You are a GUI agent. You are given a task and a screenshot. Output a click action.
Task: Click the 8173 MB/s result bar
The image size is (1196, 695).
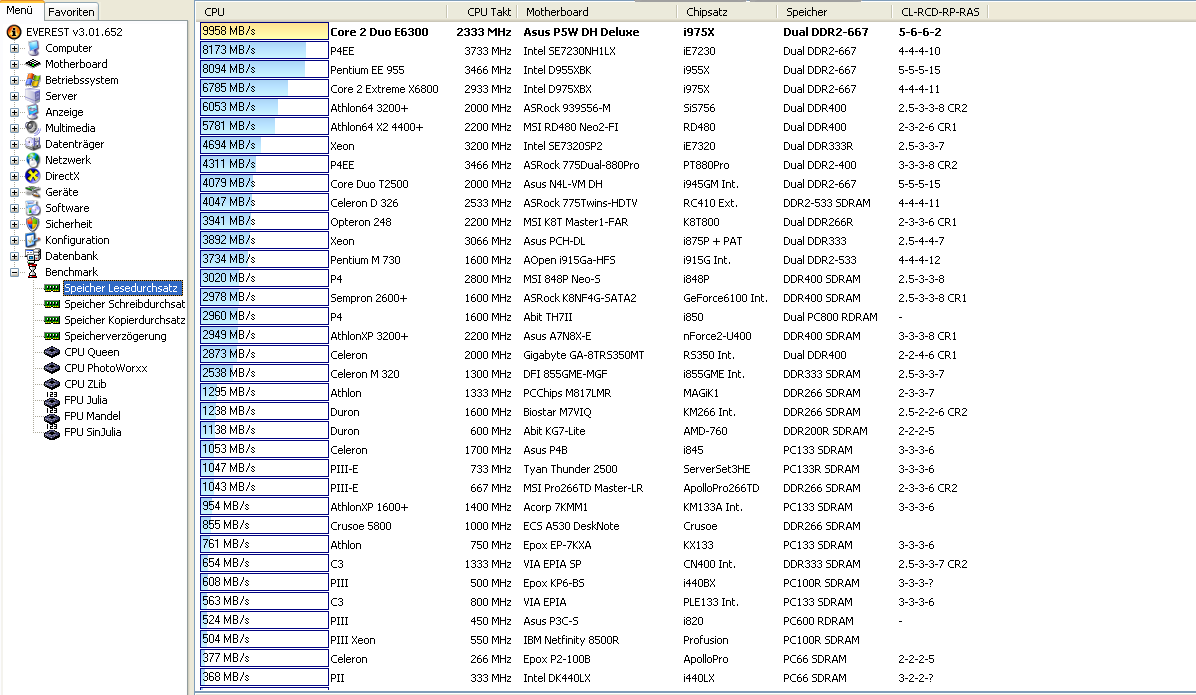[264, 50]
